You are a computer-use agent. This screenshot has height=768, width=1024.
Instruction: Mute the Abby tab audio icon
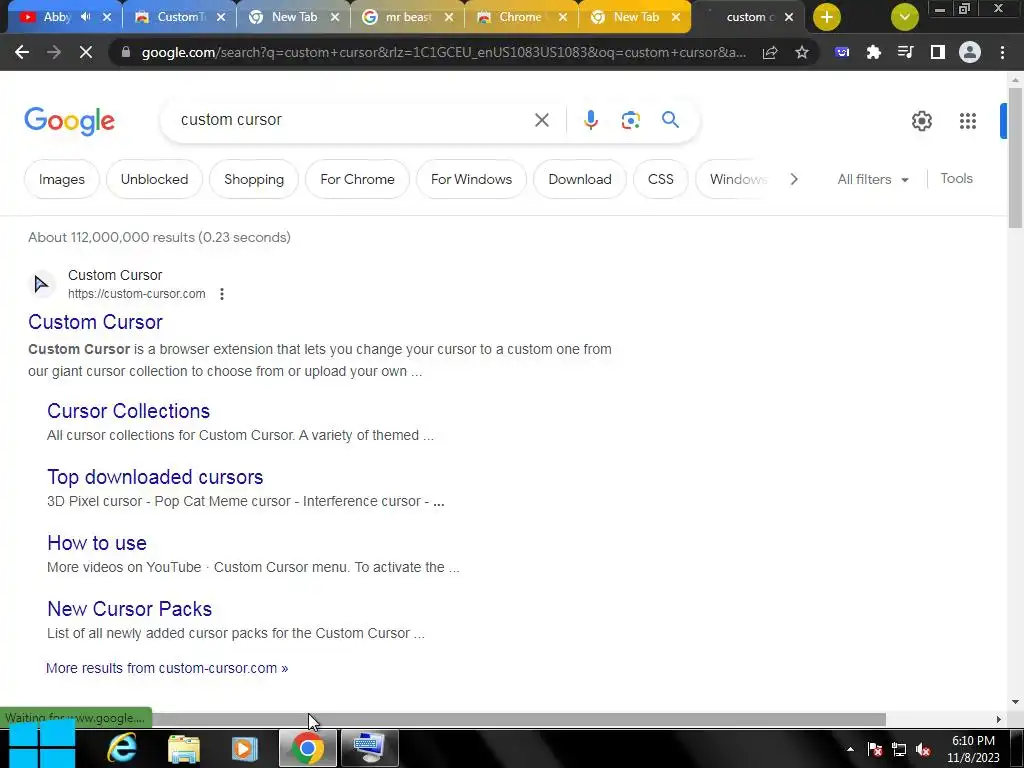(86, 17)
